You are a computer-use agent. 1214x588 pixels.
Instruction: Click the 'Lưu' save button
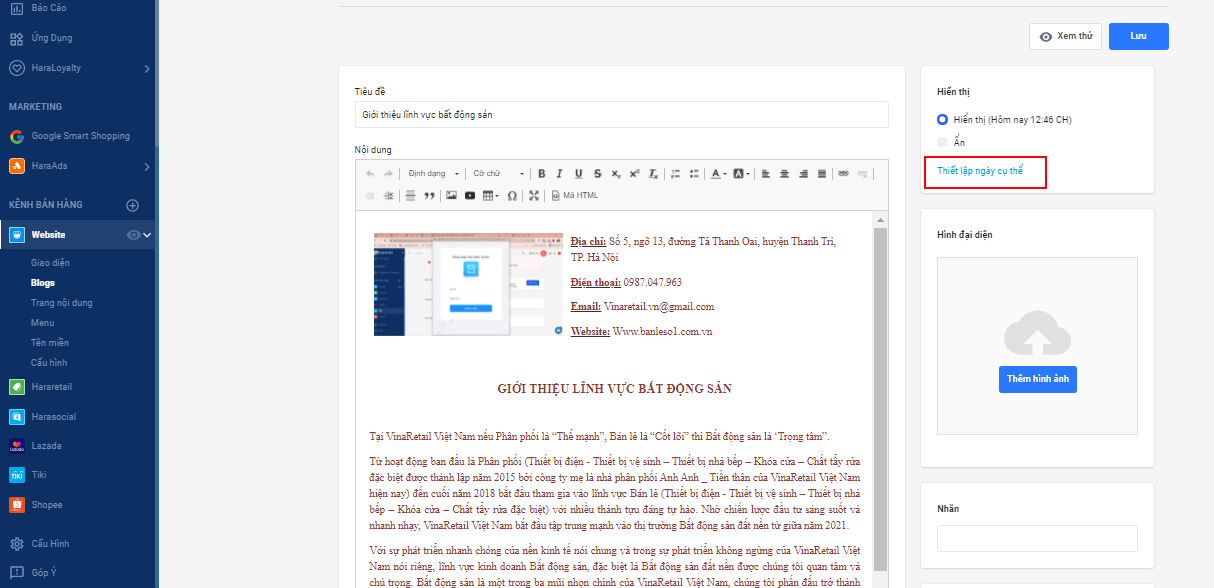(x=1138, y=36)
